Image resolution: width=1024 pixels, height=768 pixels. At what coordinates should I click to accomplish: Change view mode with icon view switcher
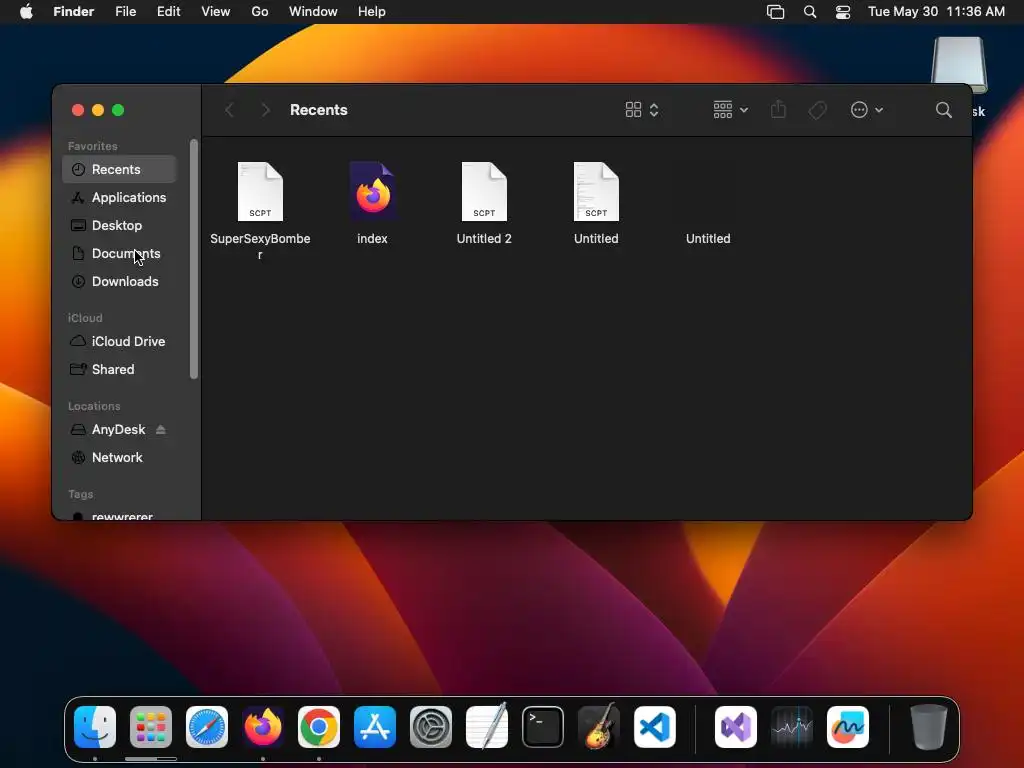click(642, 110)
